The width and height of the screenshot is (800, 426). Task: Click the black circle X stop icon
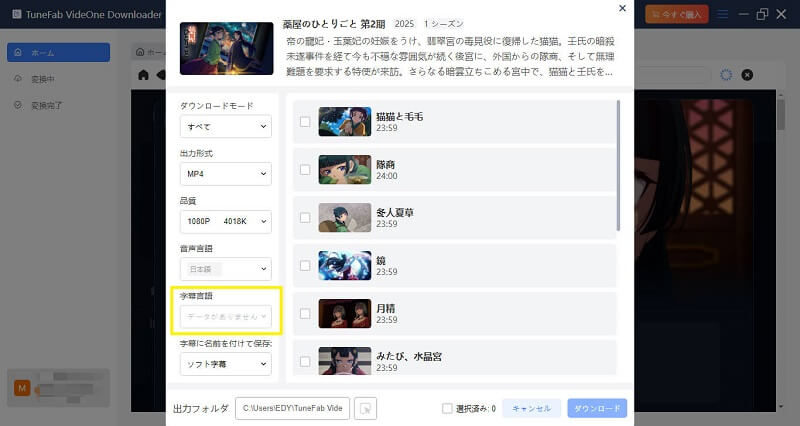tap(747, 75)
